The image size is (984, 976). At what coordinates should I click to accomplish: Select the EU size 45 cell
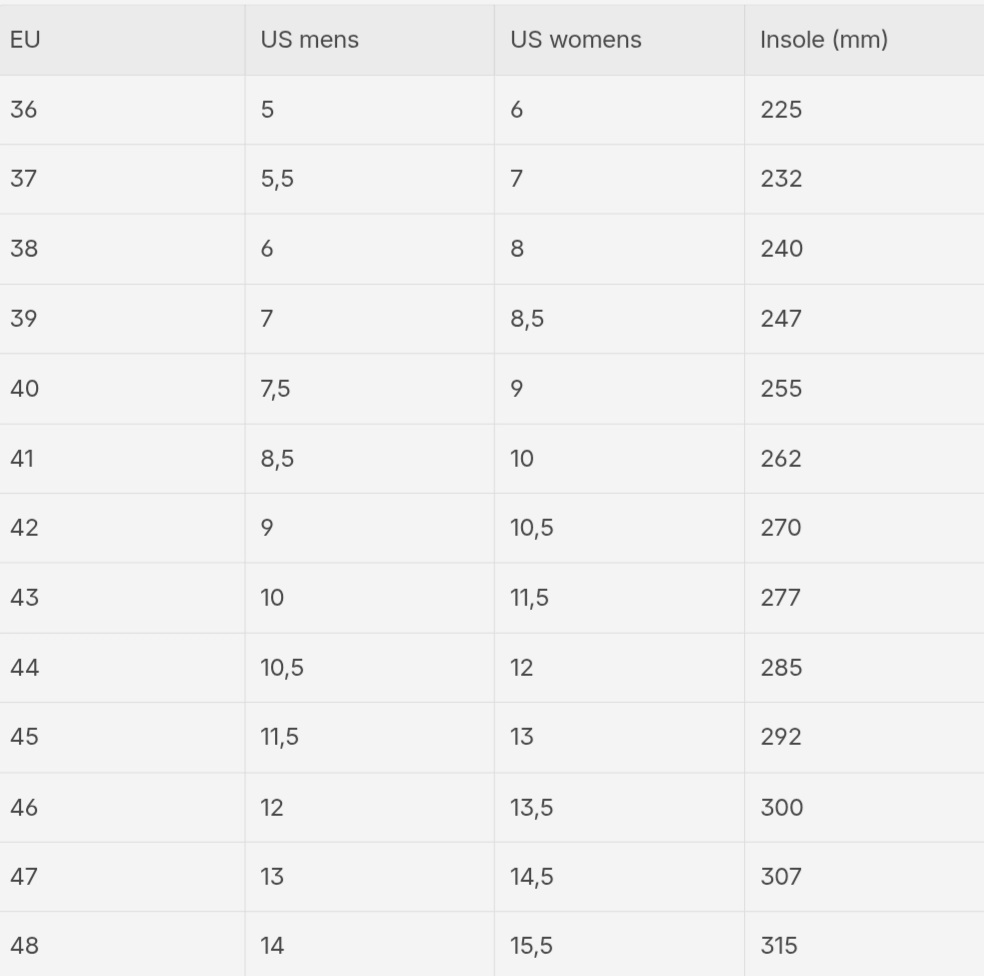click(x=24, y=736)
